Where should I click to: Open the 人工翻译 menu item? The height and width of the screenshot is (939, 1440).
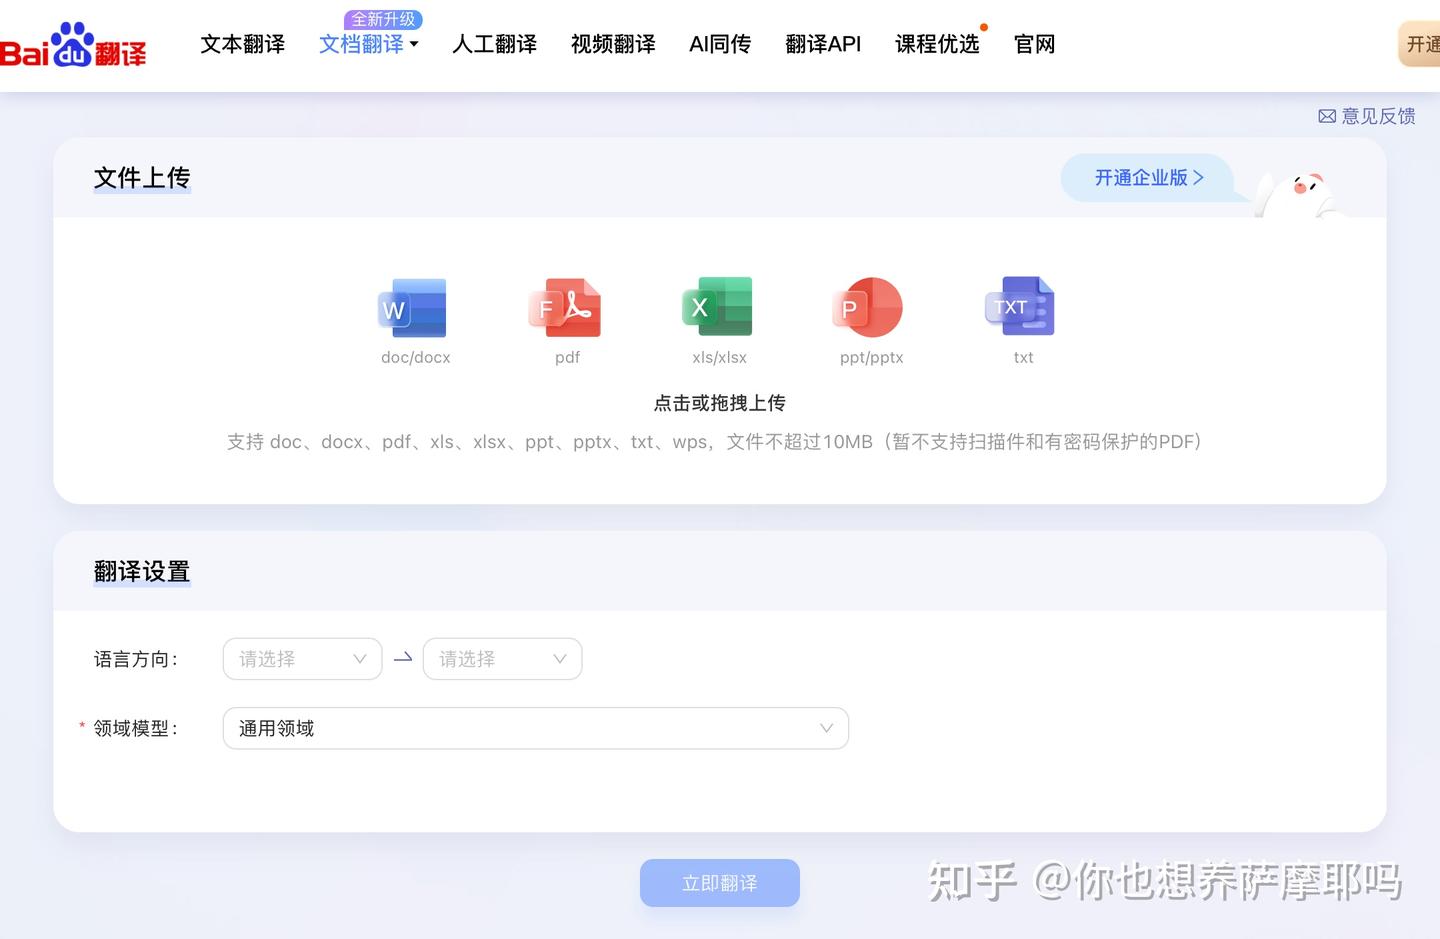tap(494, 44)
